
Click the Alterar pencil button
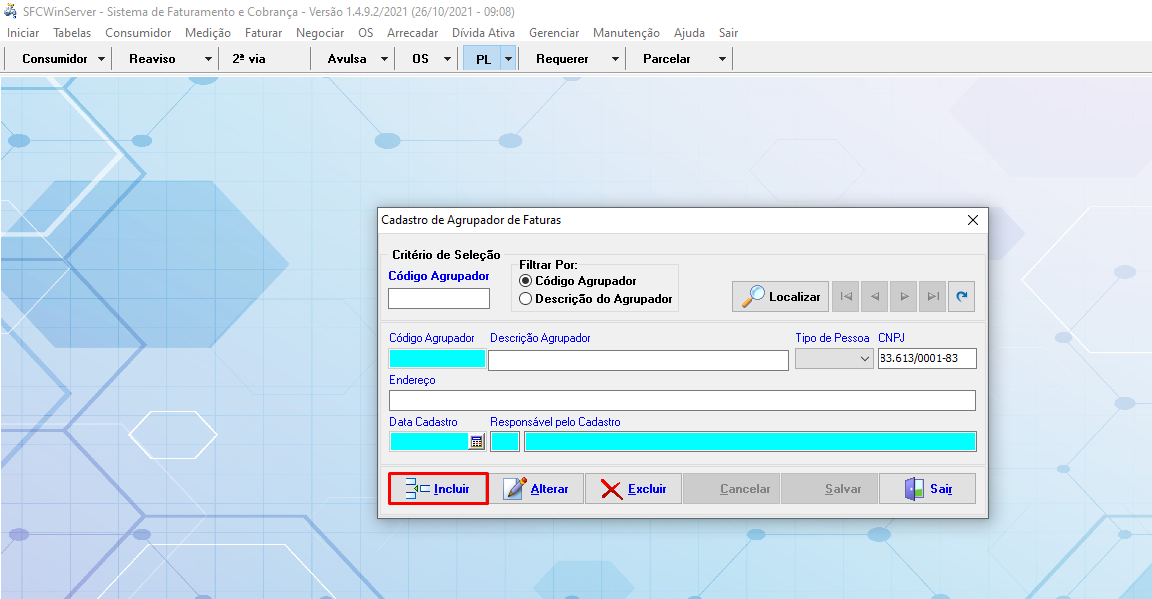point(536,489)
